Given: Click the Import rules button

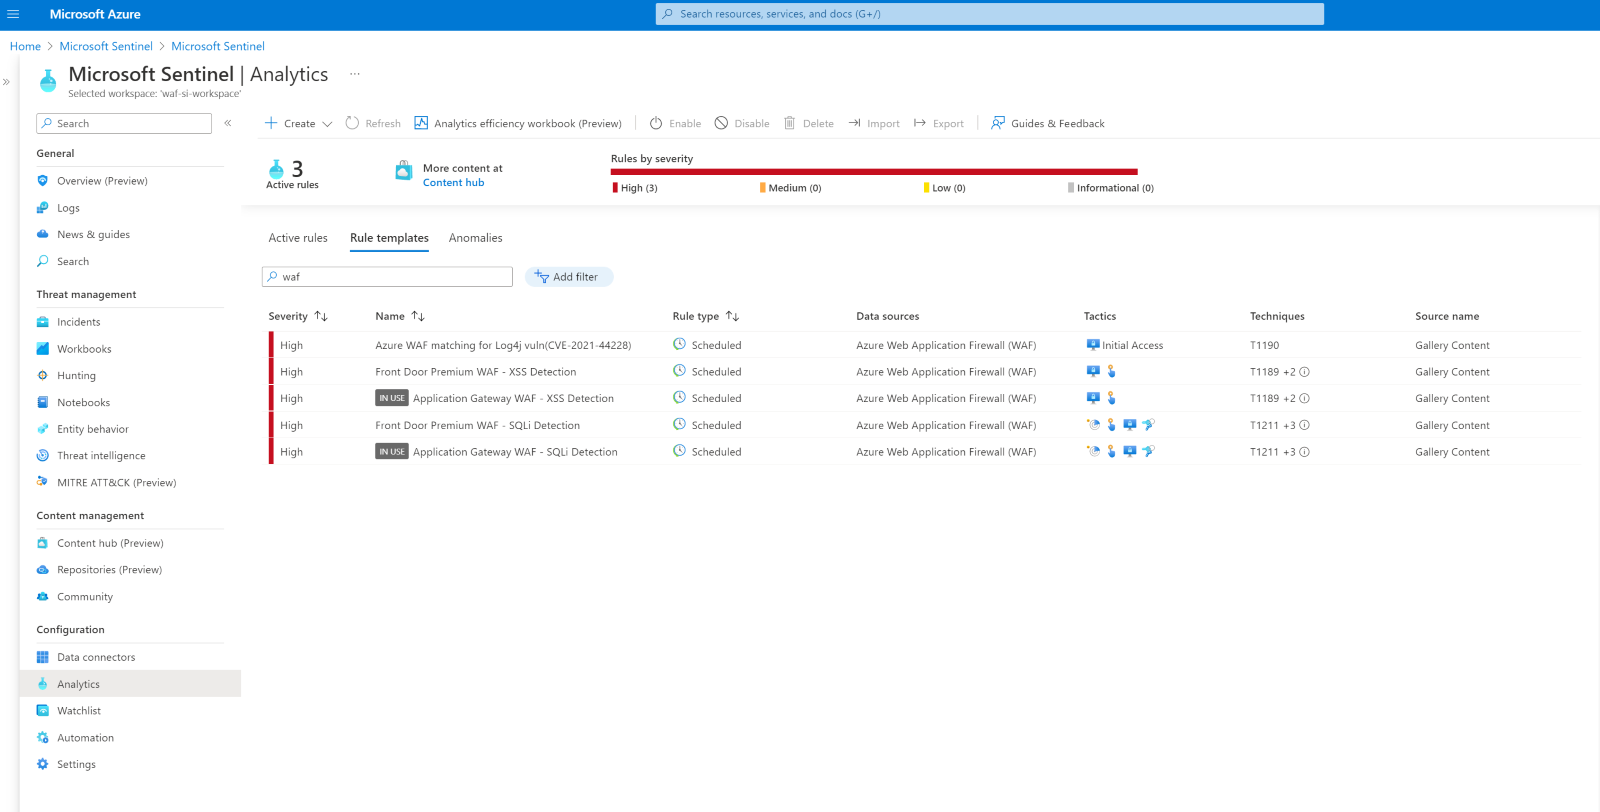Looking at the screenshot, I should [x=874, y=123].
